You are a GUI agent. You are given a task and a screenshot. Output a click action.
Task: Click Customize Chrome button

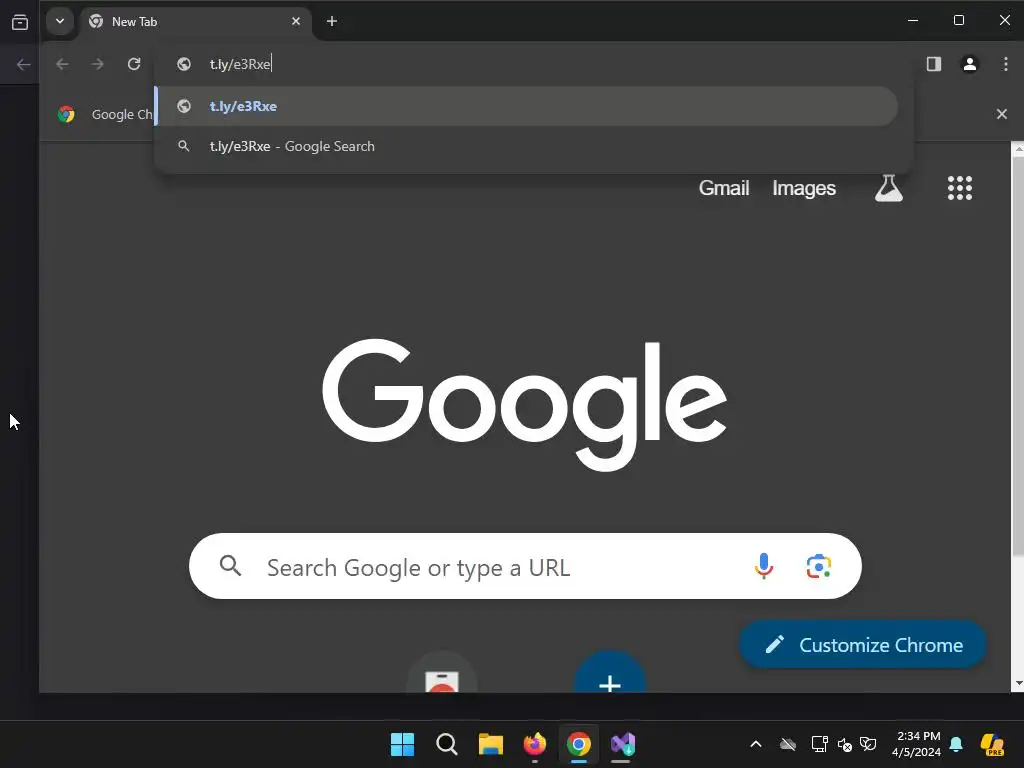click(862, 645)
